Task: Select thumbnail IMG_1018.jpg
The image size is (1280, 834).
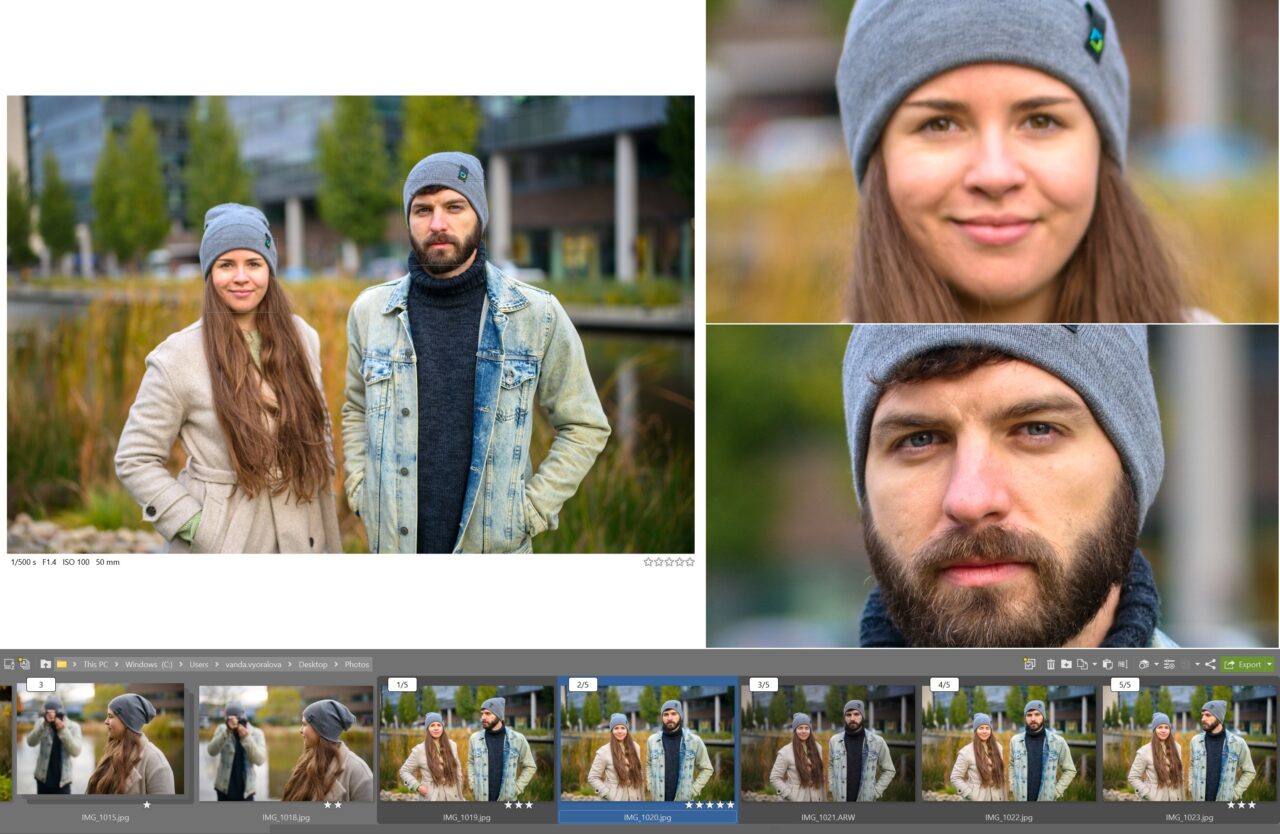Action: click(285, 741)
